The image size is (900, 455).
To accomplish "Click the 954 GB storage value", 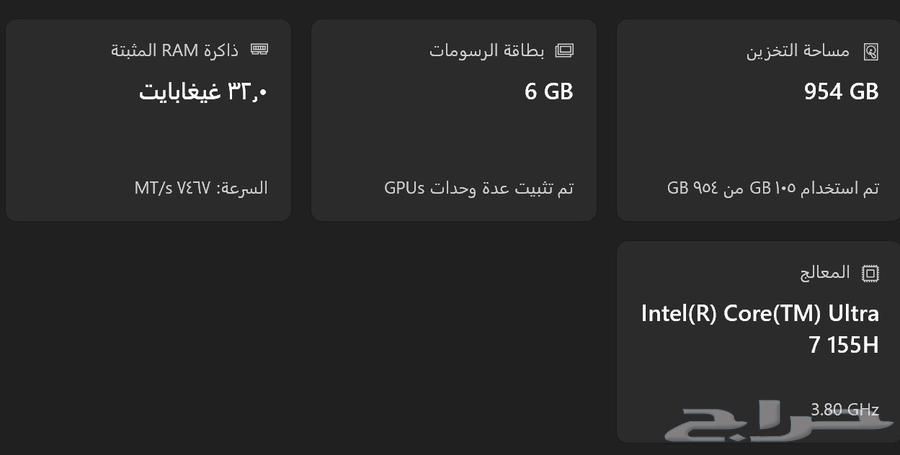I will pyautogui.click(x=841, y=92).
